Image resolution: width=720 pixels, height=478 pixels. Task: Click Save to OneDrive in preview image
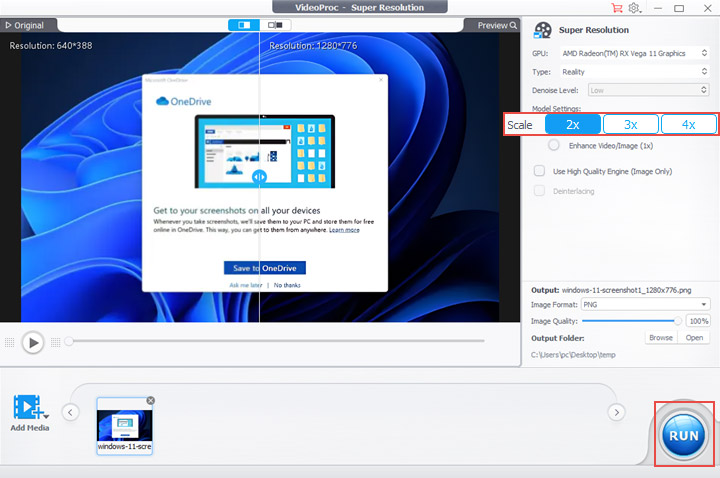pos(264,268)
